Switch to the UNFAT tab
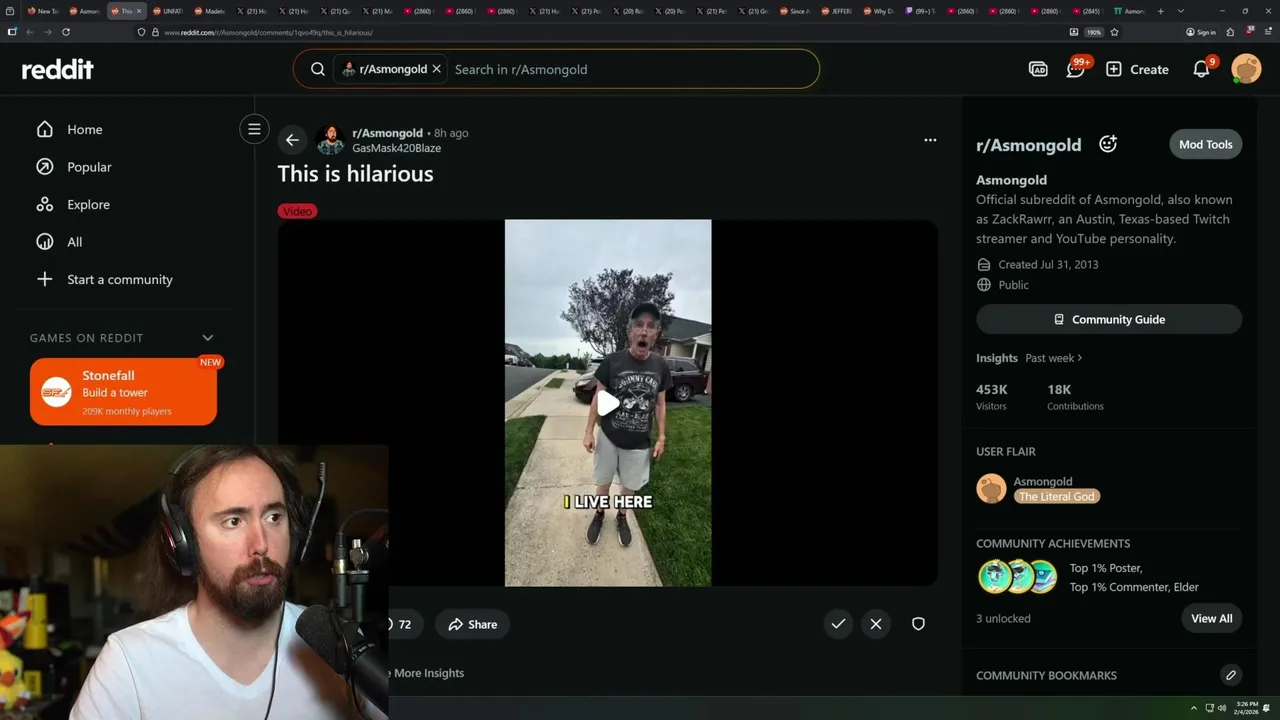 (x=168, y=11)
